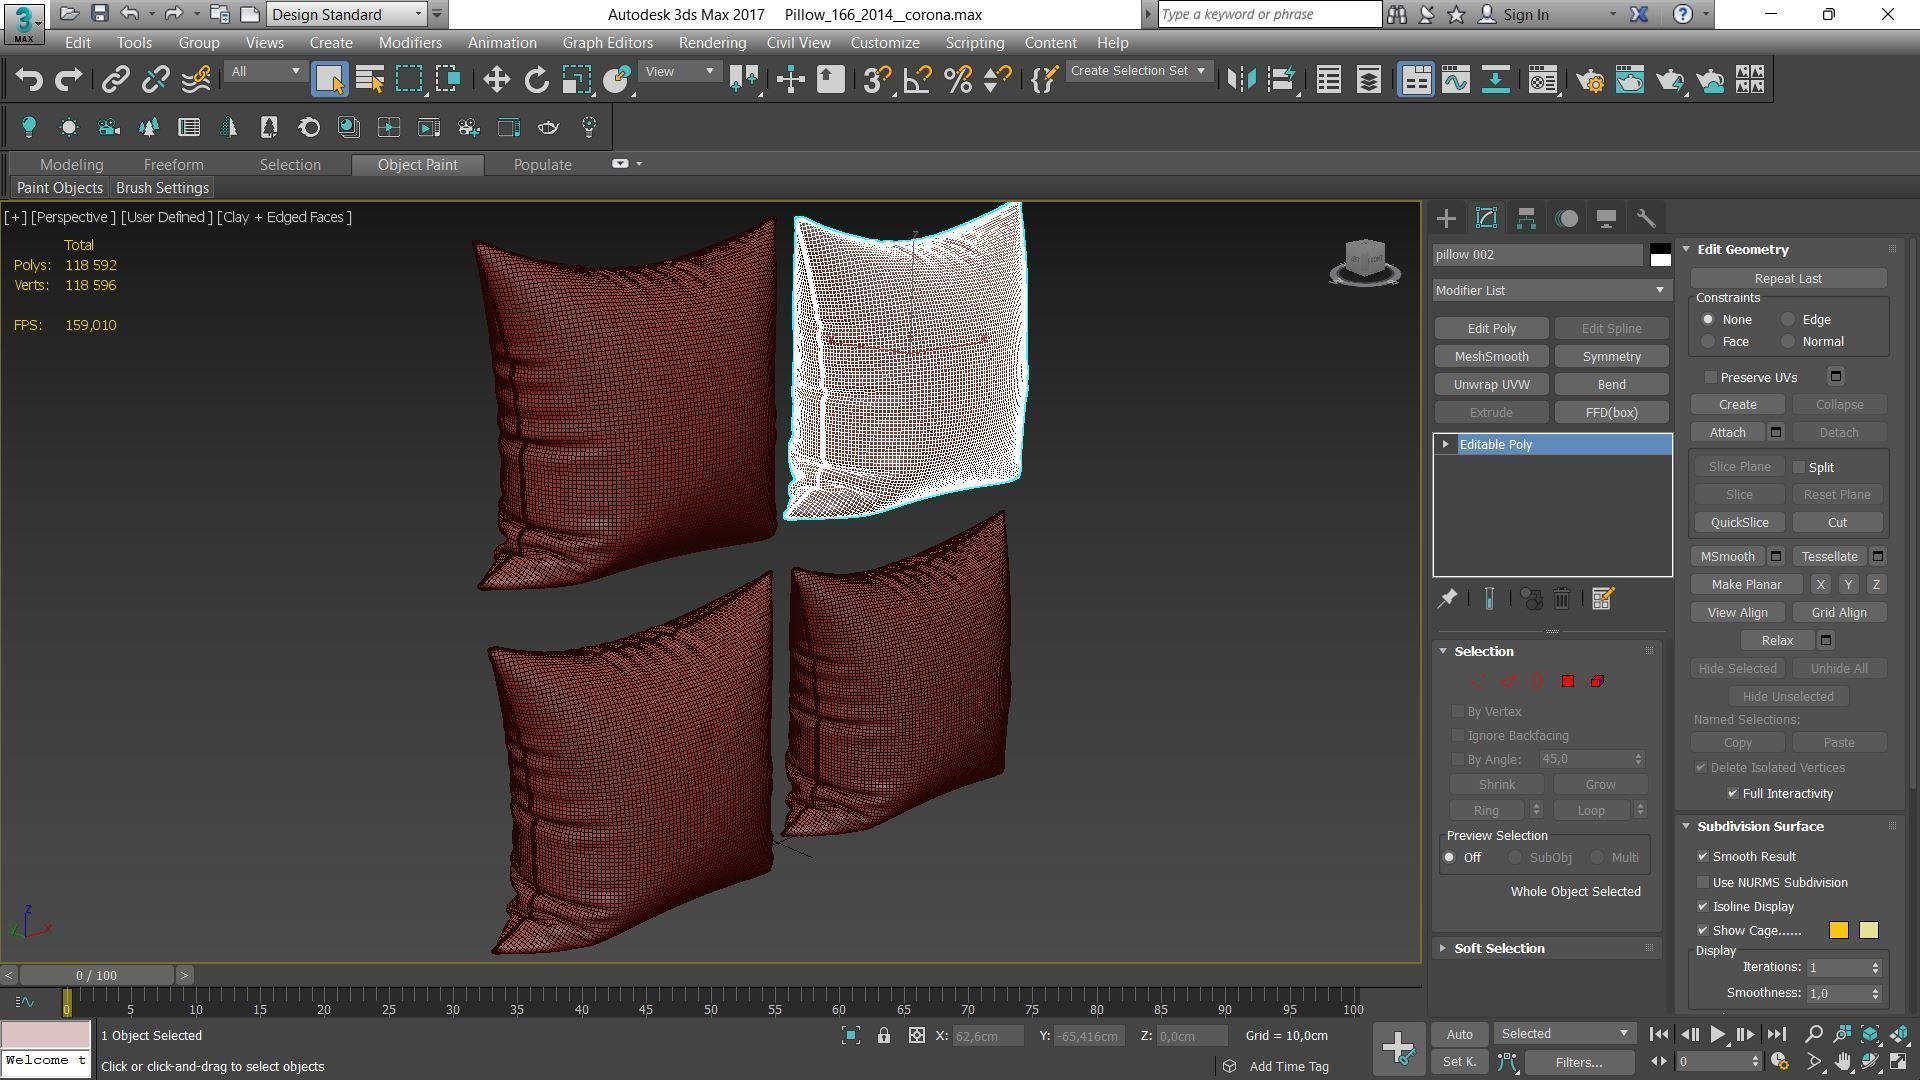Open the key filter Selected dropdown
Screen dimensions: 1920x1080
[1563, 1033]
